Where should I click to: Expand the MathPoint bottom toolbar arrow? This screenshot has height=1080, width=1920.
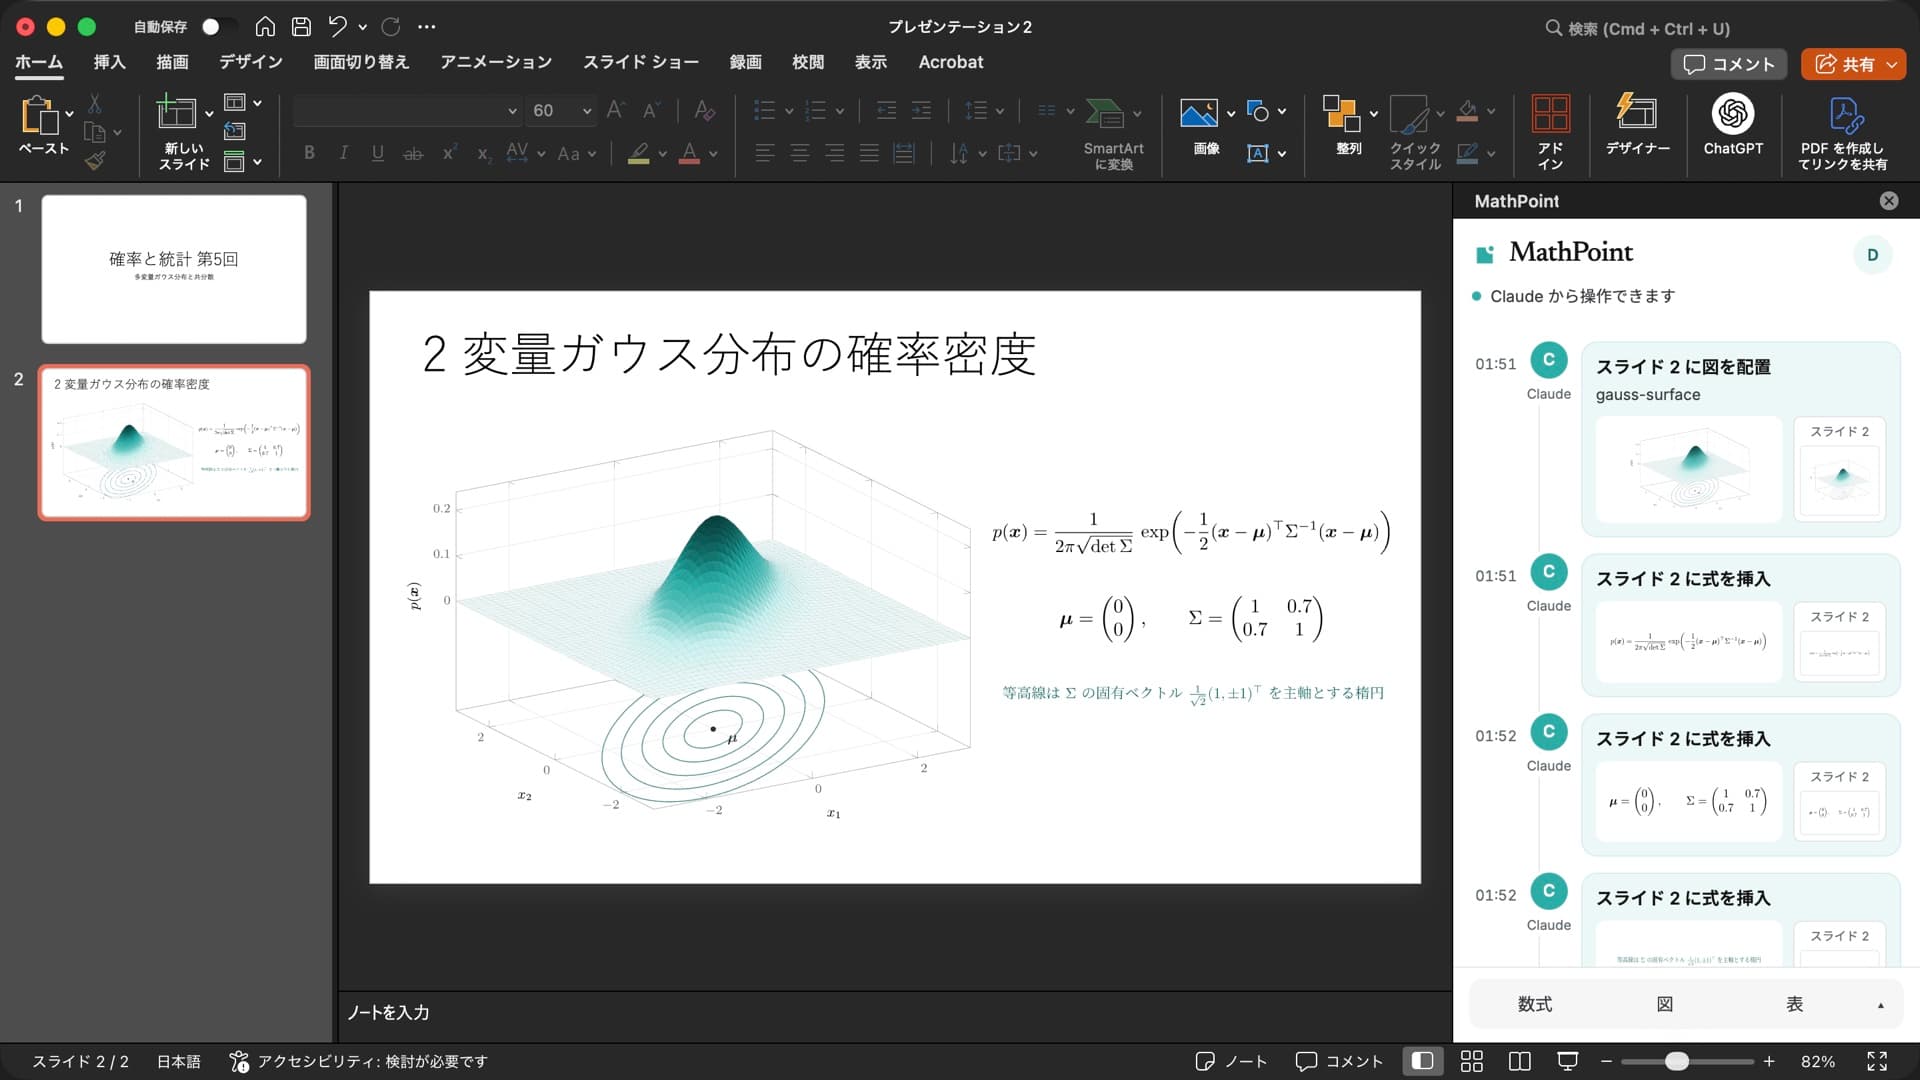coord(1880,1005)
